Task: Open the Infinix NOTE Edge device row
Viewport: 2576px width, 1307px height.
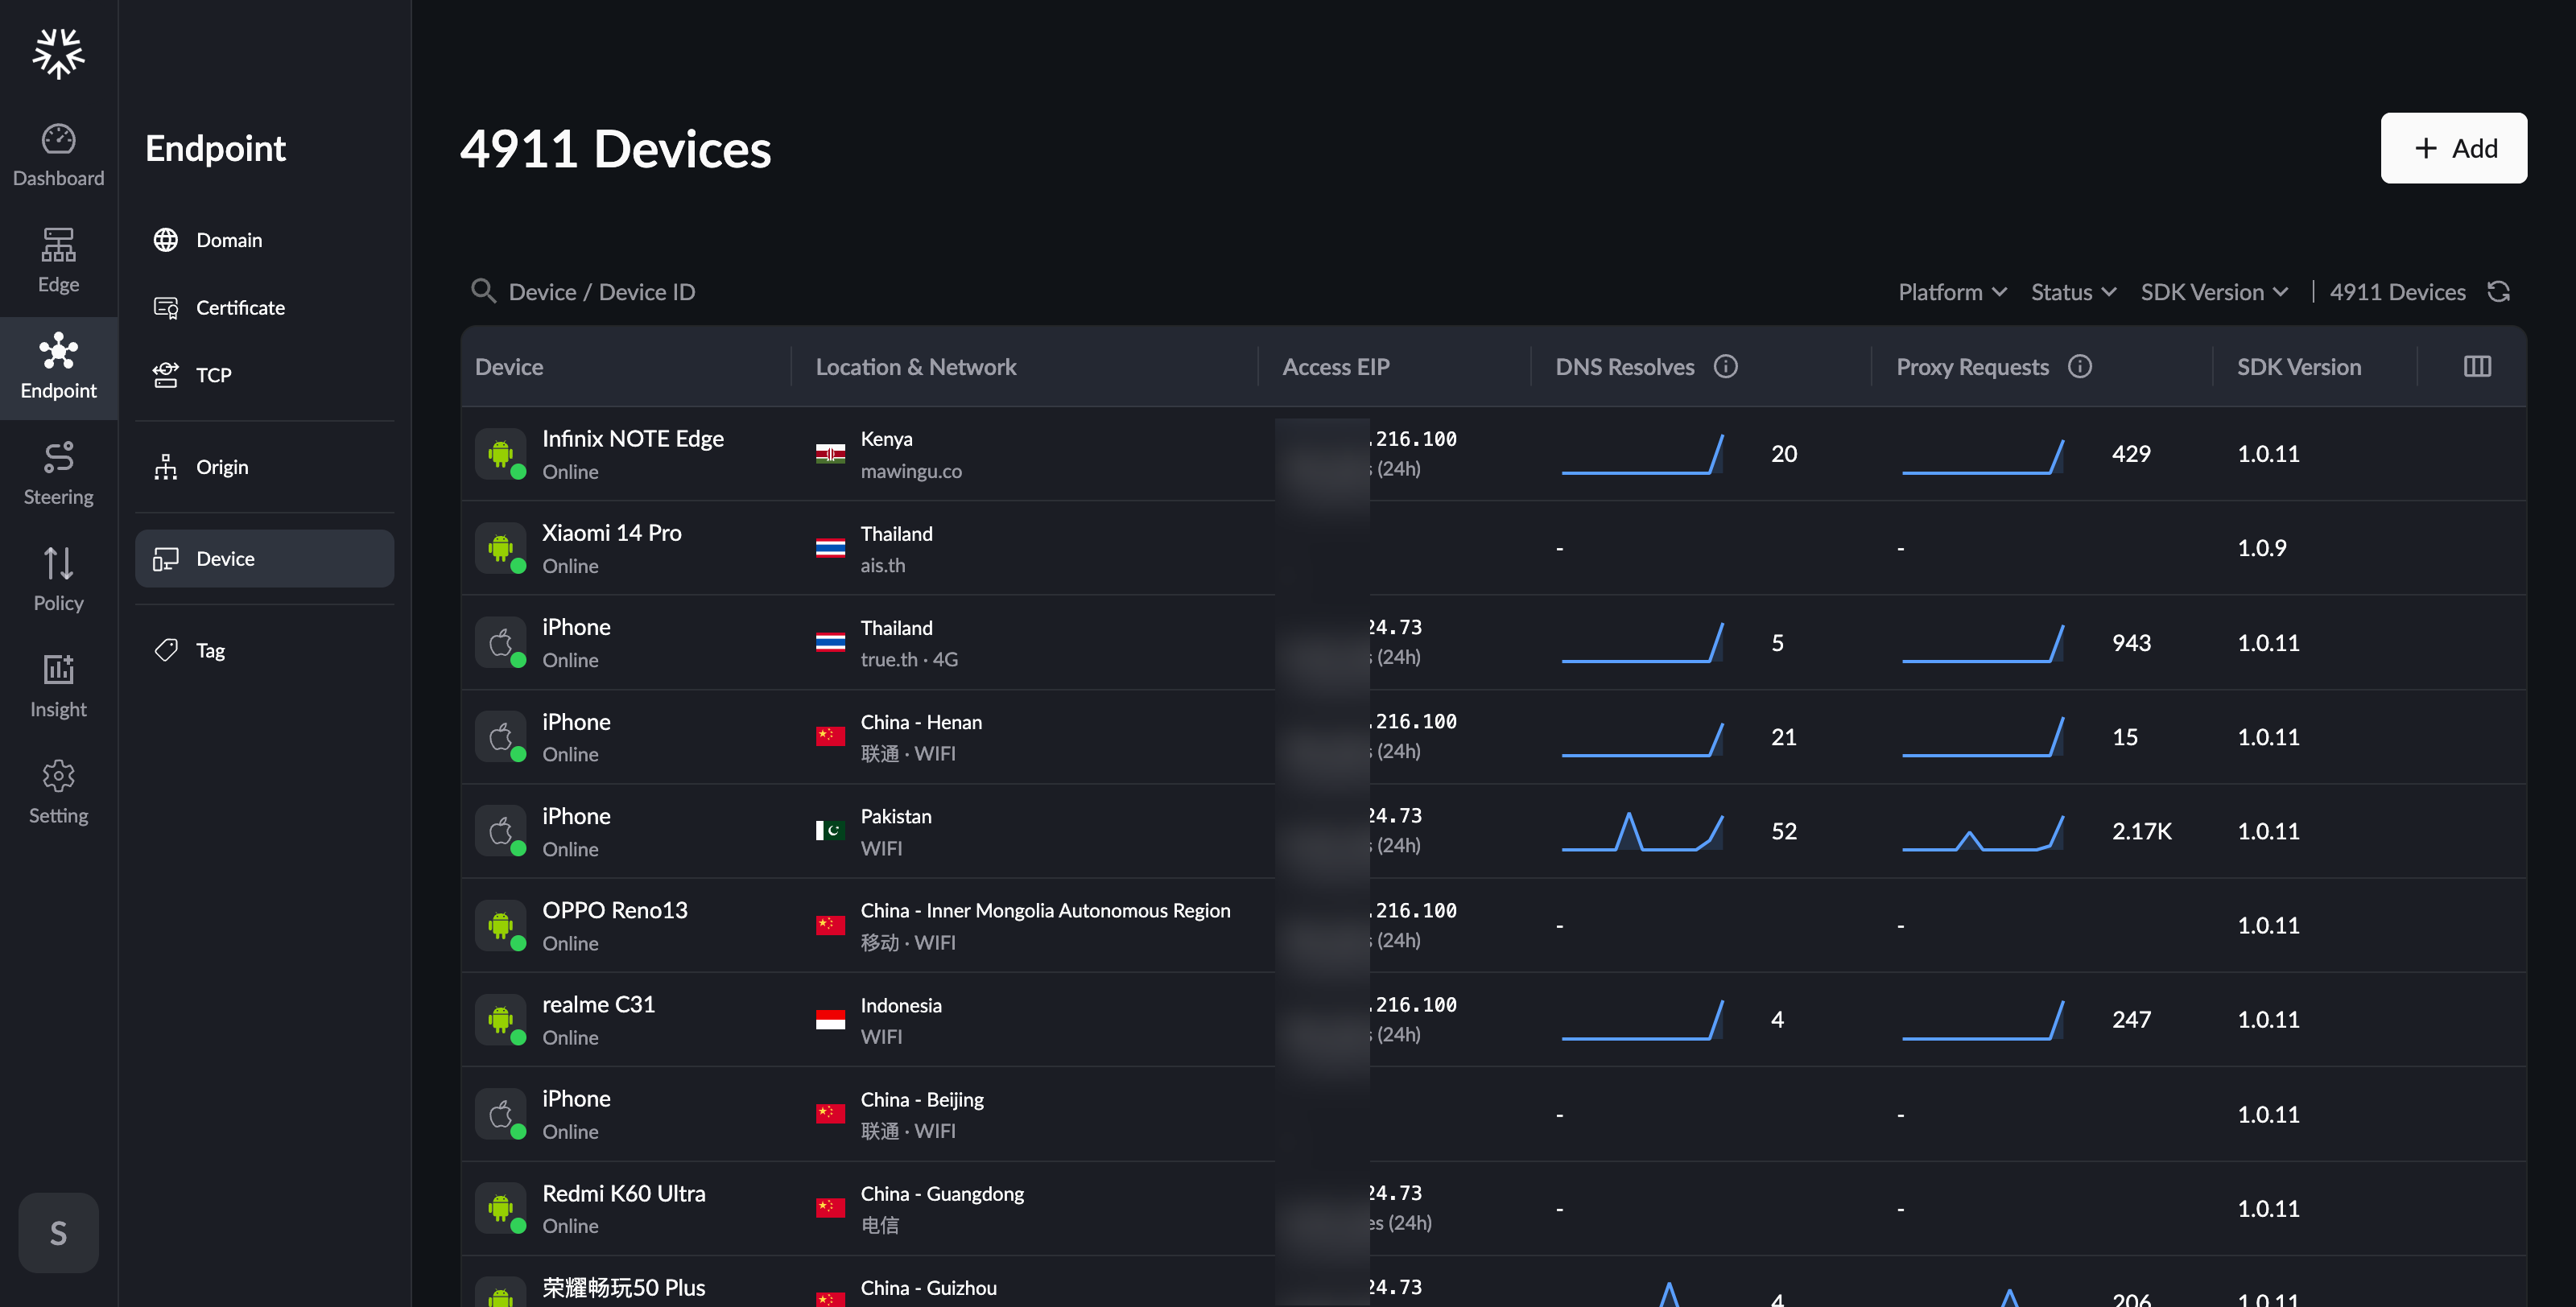Action: click(1494, 454)
